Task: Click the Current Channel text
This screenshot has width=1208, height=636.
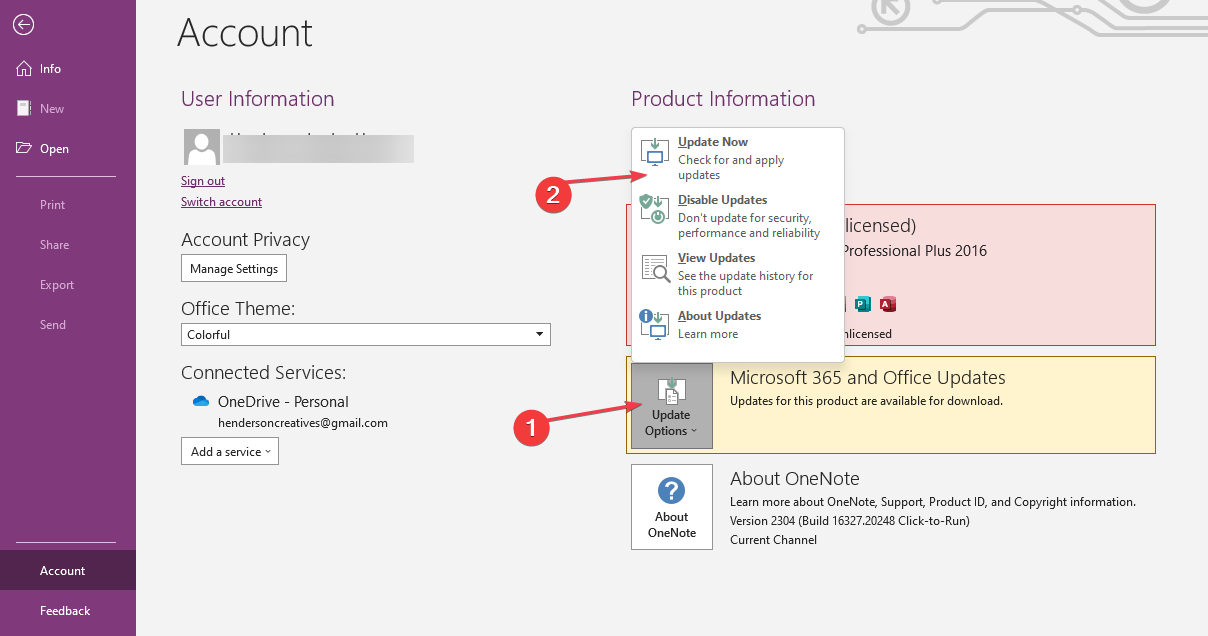Action: coord(773,540)
